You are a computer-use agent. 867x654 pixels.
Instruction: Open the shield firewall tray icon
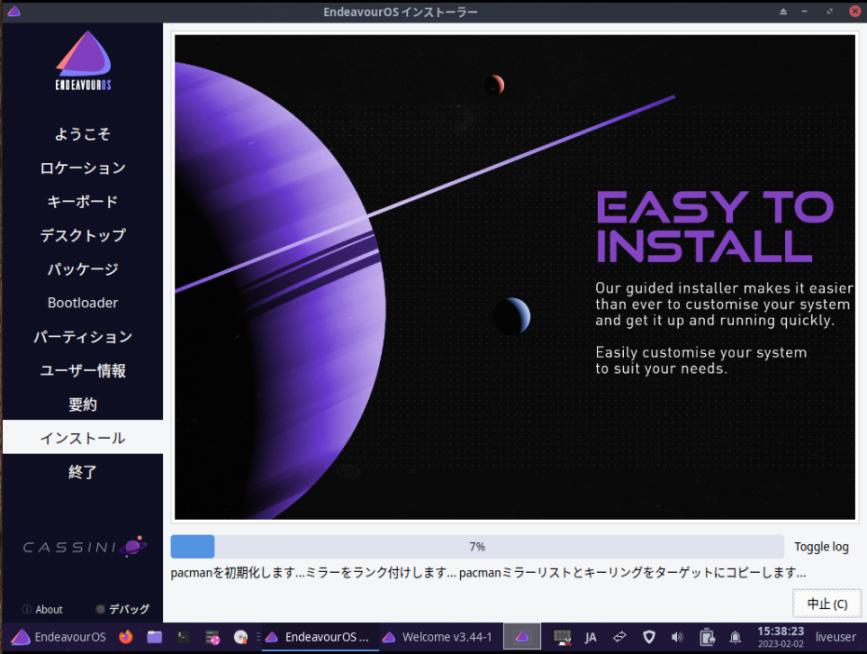point(649,637)
